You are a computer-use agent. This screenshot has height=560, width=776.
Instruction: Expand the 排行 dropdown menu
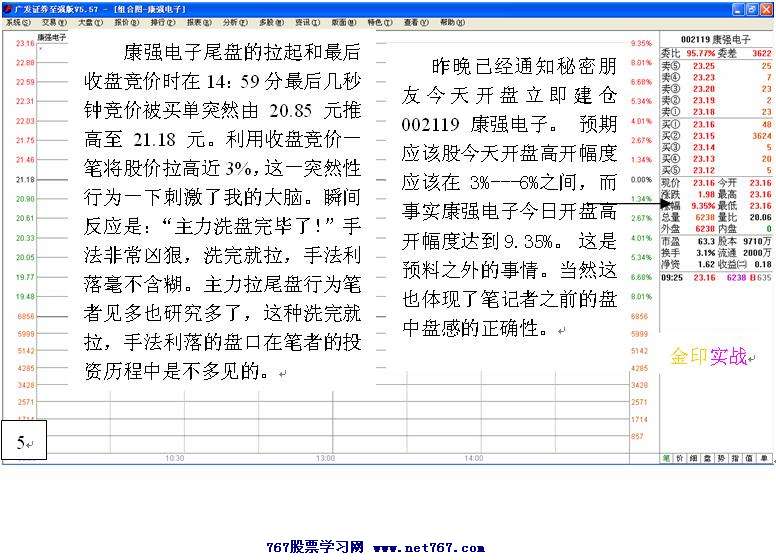point(161,21)
